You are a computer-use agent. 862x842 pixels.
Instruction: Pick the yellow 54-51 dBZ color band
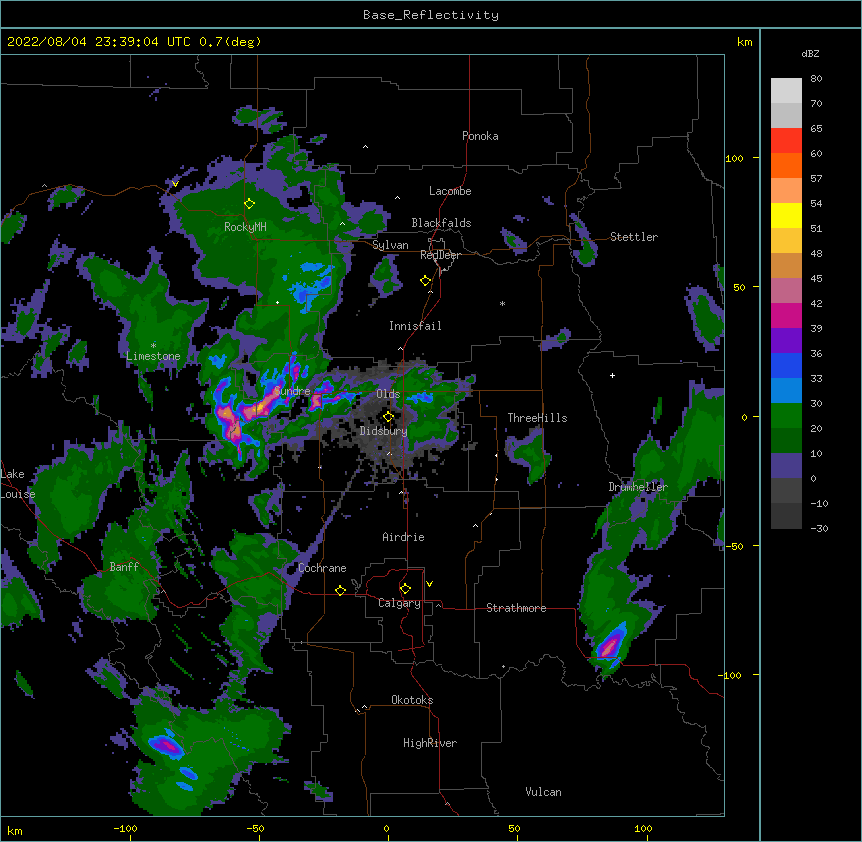coord(786,215)
